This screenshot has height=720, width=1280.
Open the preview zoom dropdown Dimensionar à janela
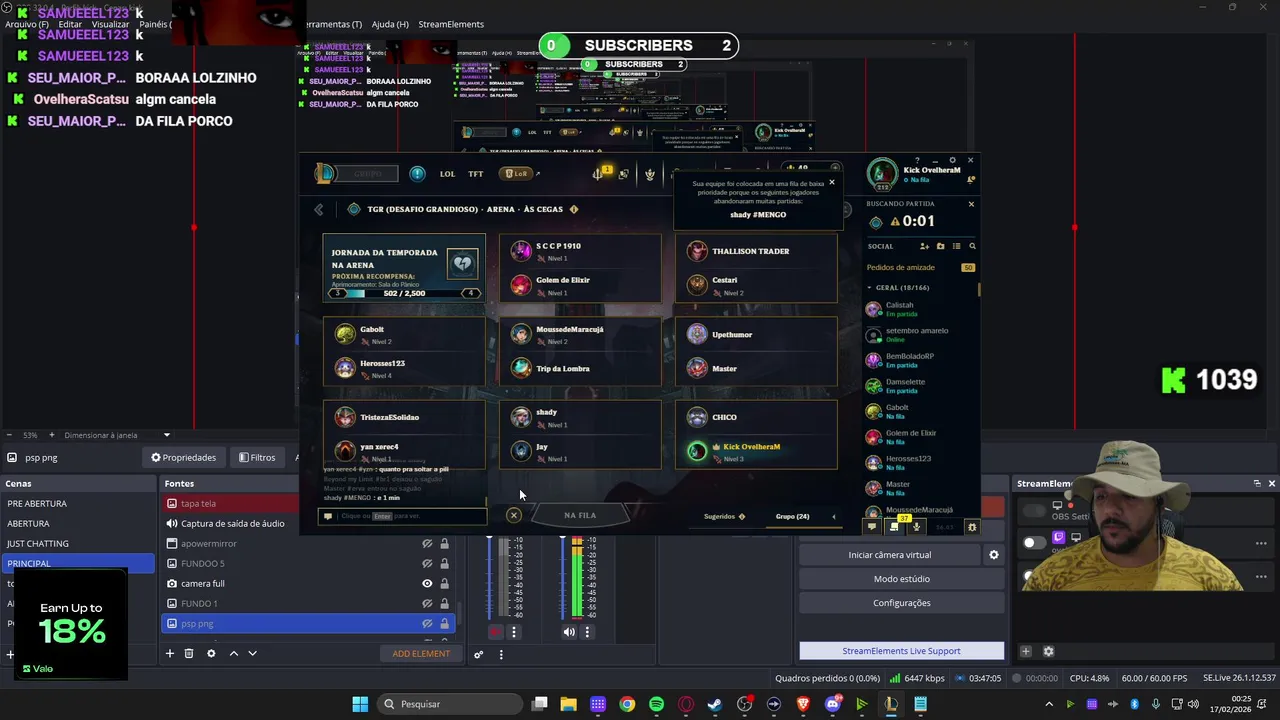[167, 435]
